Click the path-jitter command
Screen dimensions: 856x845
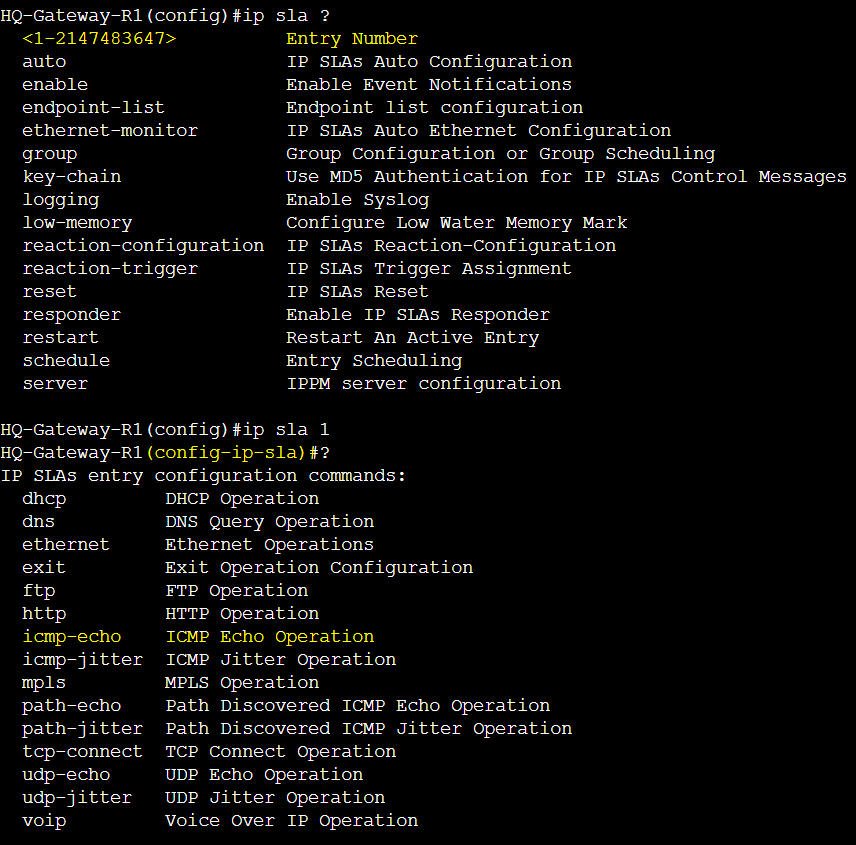[82, 729]
